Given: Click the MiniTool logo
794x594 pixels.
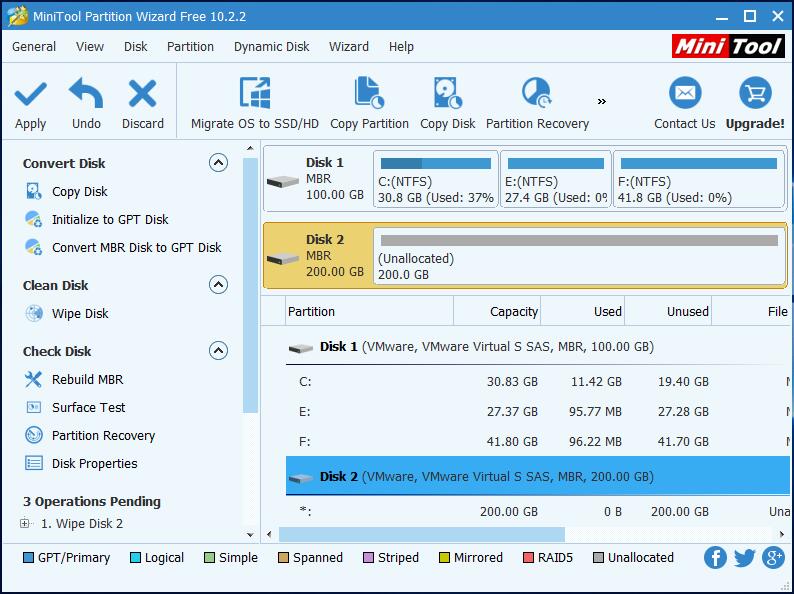Looking at the screenshot, I should click(728, 47).
